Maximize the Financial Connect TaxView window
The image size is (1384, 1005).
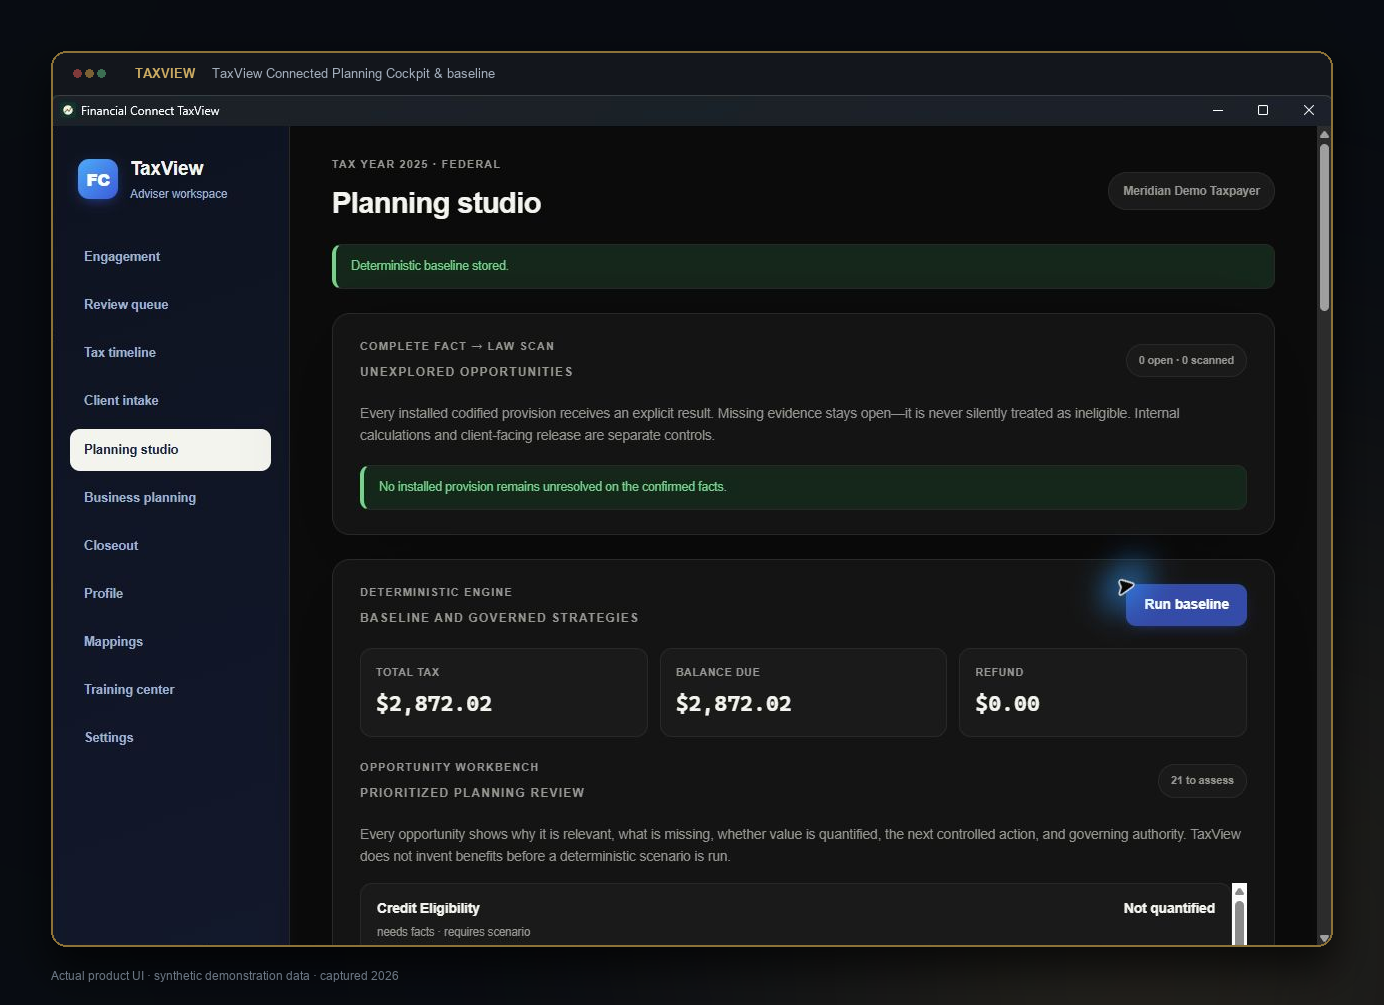click(x=1263, y=110)
